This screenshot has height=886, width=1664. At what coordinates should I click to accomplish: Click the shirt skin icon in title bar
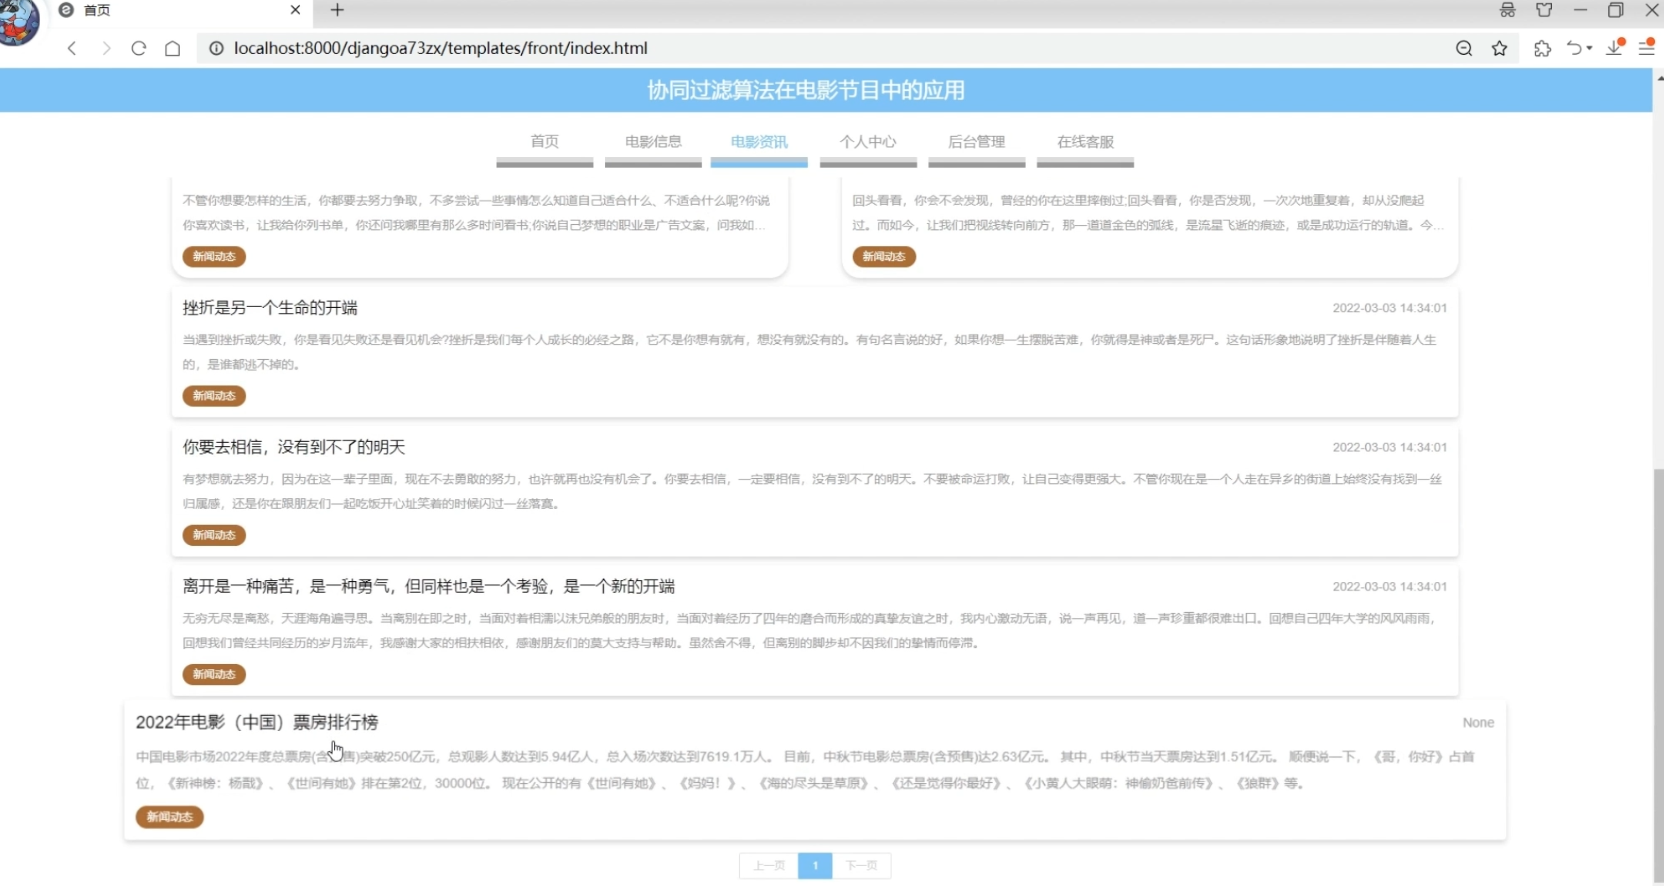1544,10
